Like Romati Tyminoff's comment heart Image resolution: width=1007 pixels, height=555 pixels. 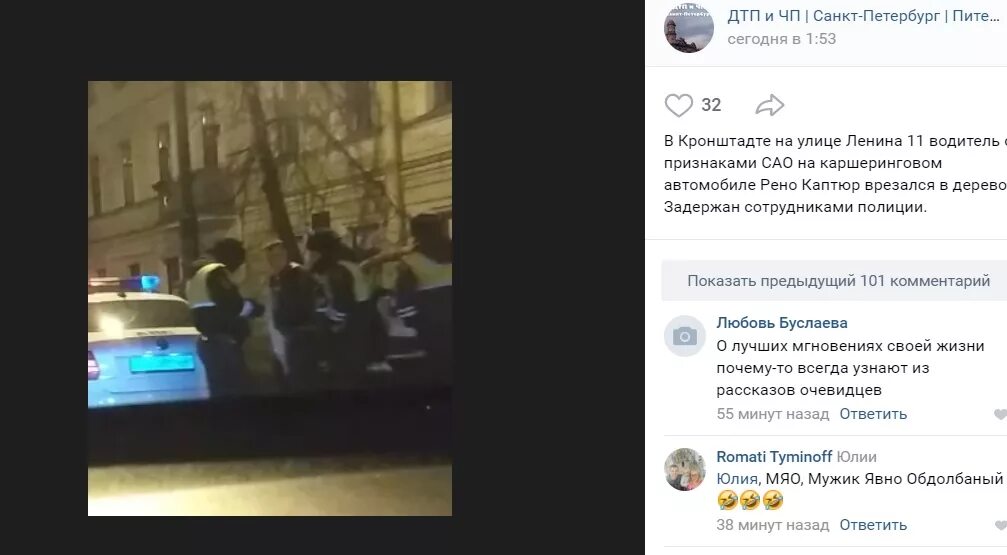[x=1001, y=525]
